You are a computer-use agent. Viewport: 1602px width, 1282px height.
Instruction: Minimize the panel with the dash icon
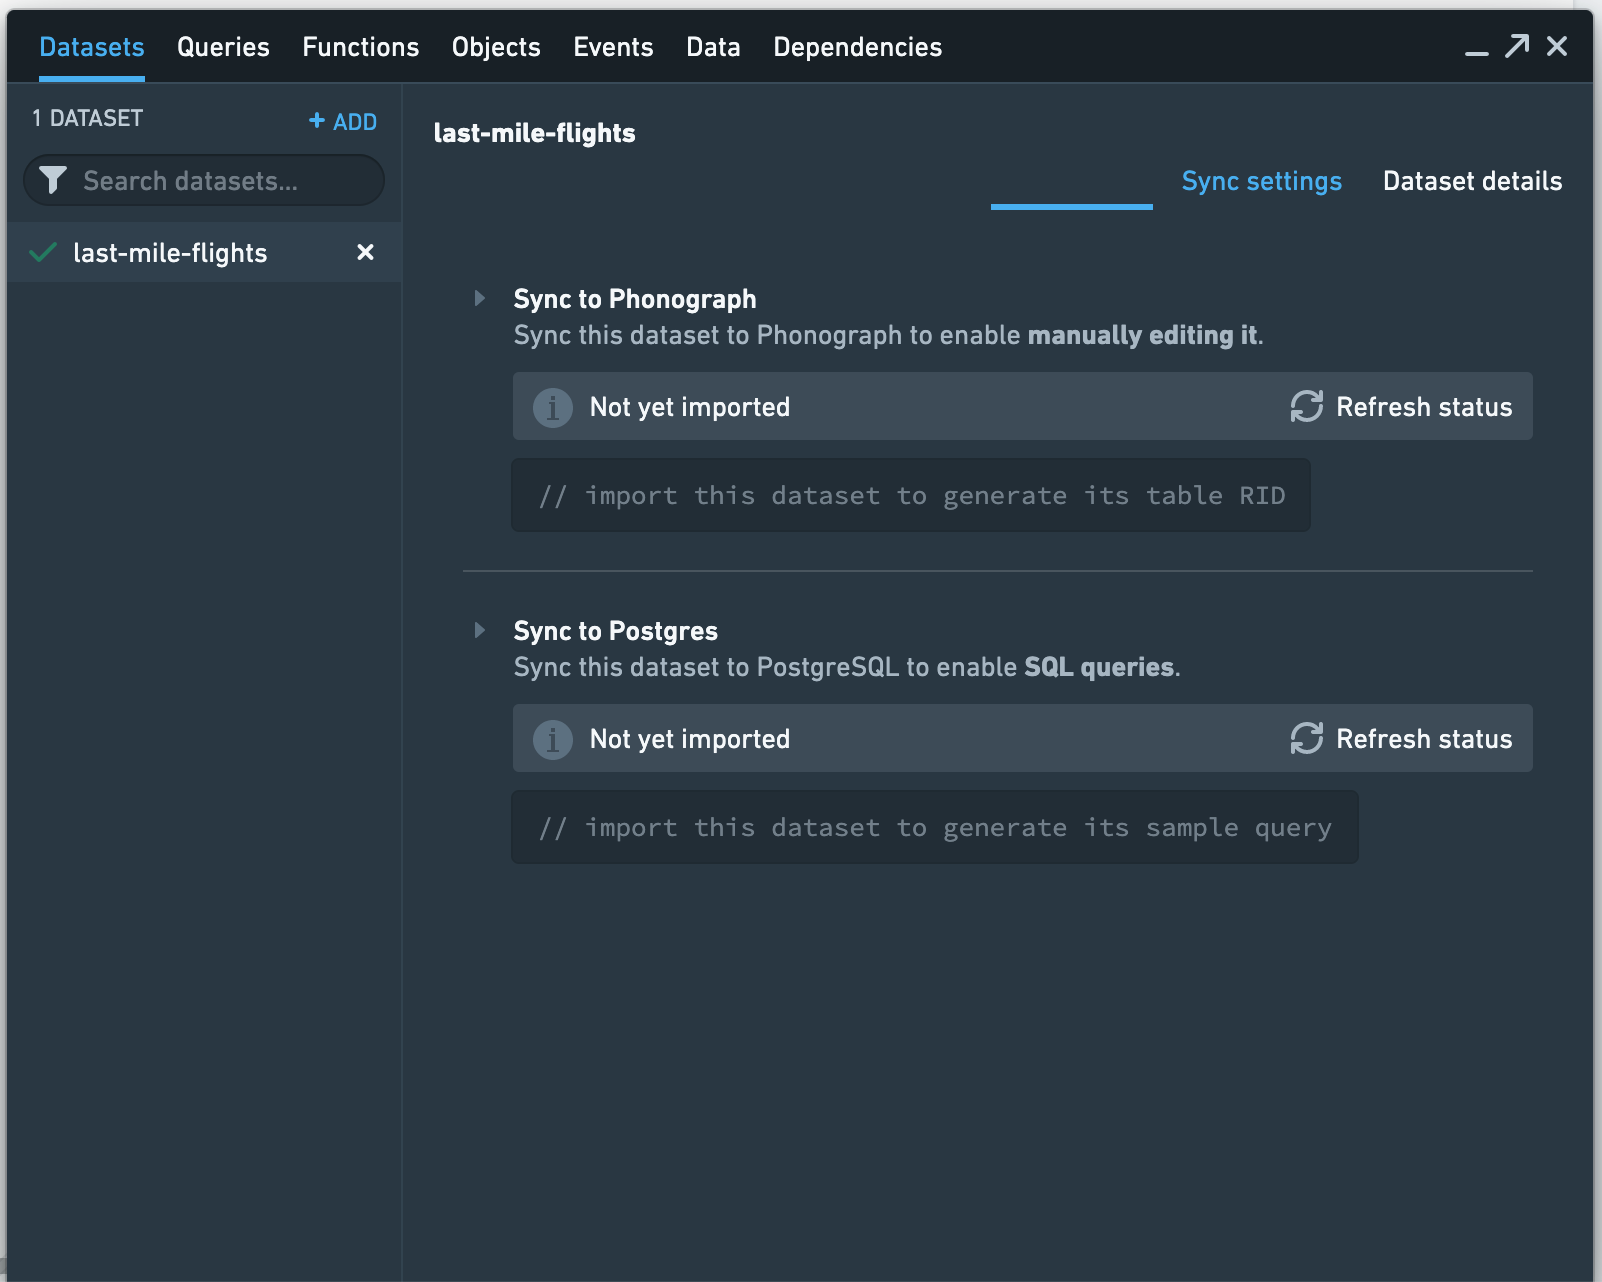[x=1477, y=53]
